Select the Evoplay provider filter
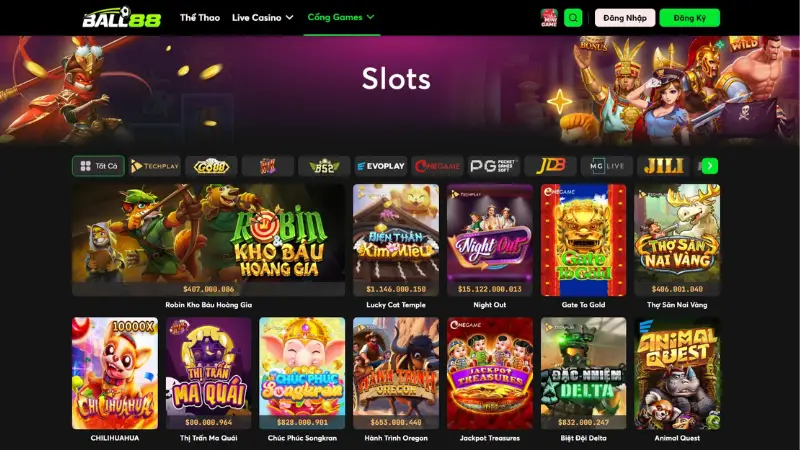800x450 pixels. click(x=381, y=166)
